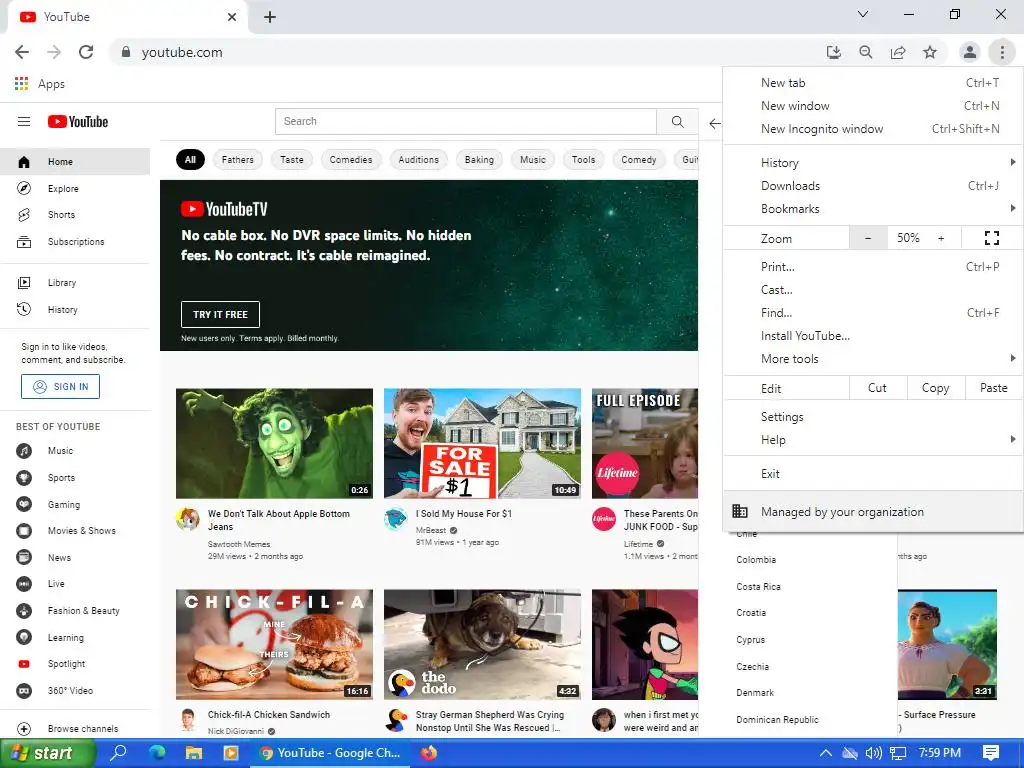Open File Explorer from taskbar
Image resolution: width=1024 pixels, height=768 pixels.
click(194, 753)
